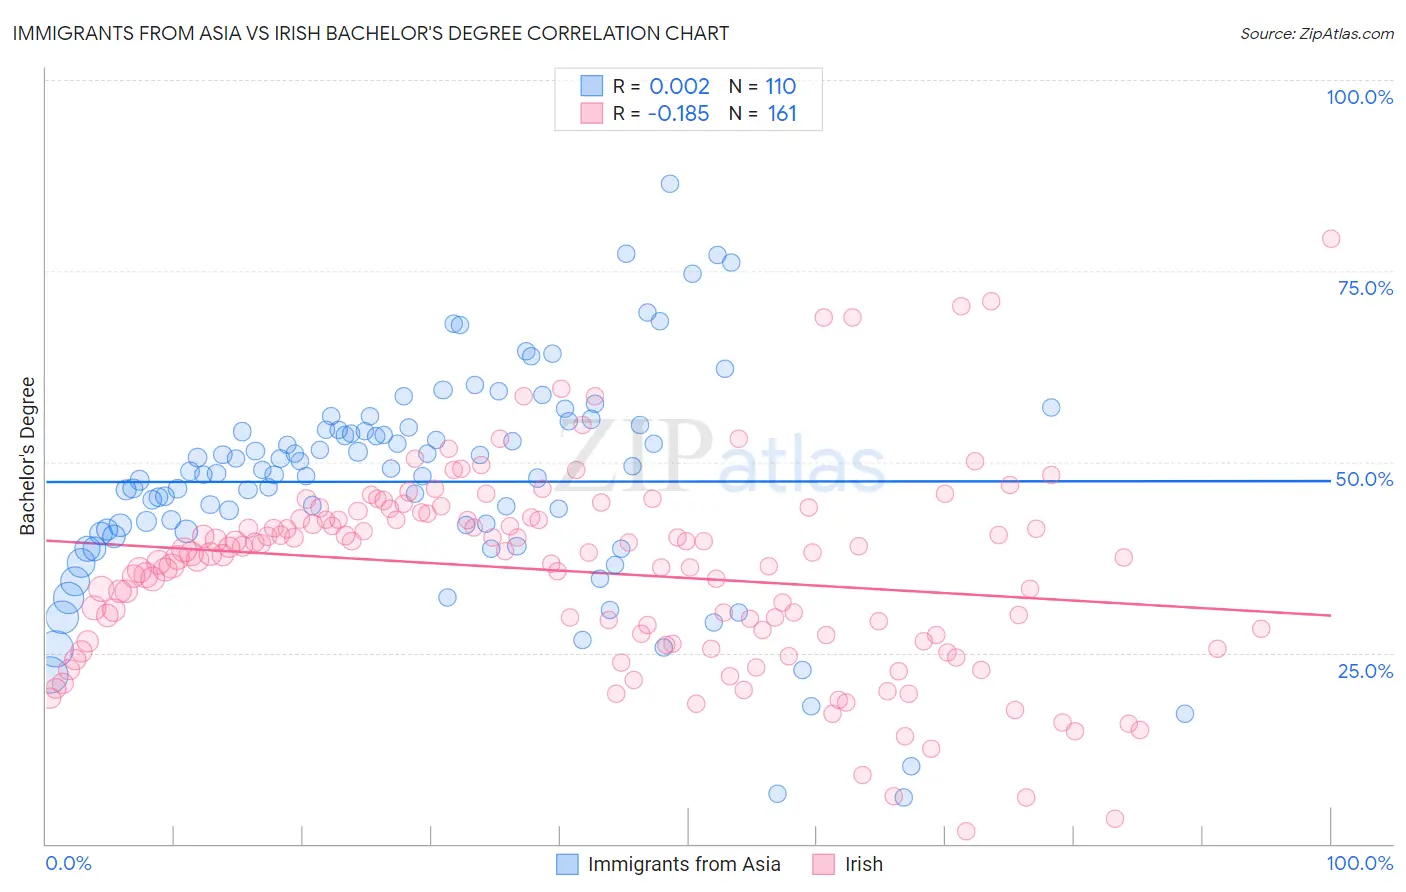Image resolution: width=1406 pixels, height=892 pixels.
Task: Click the chart title text
Action: pos(370,33)
